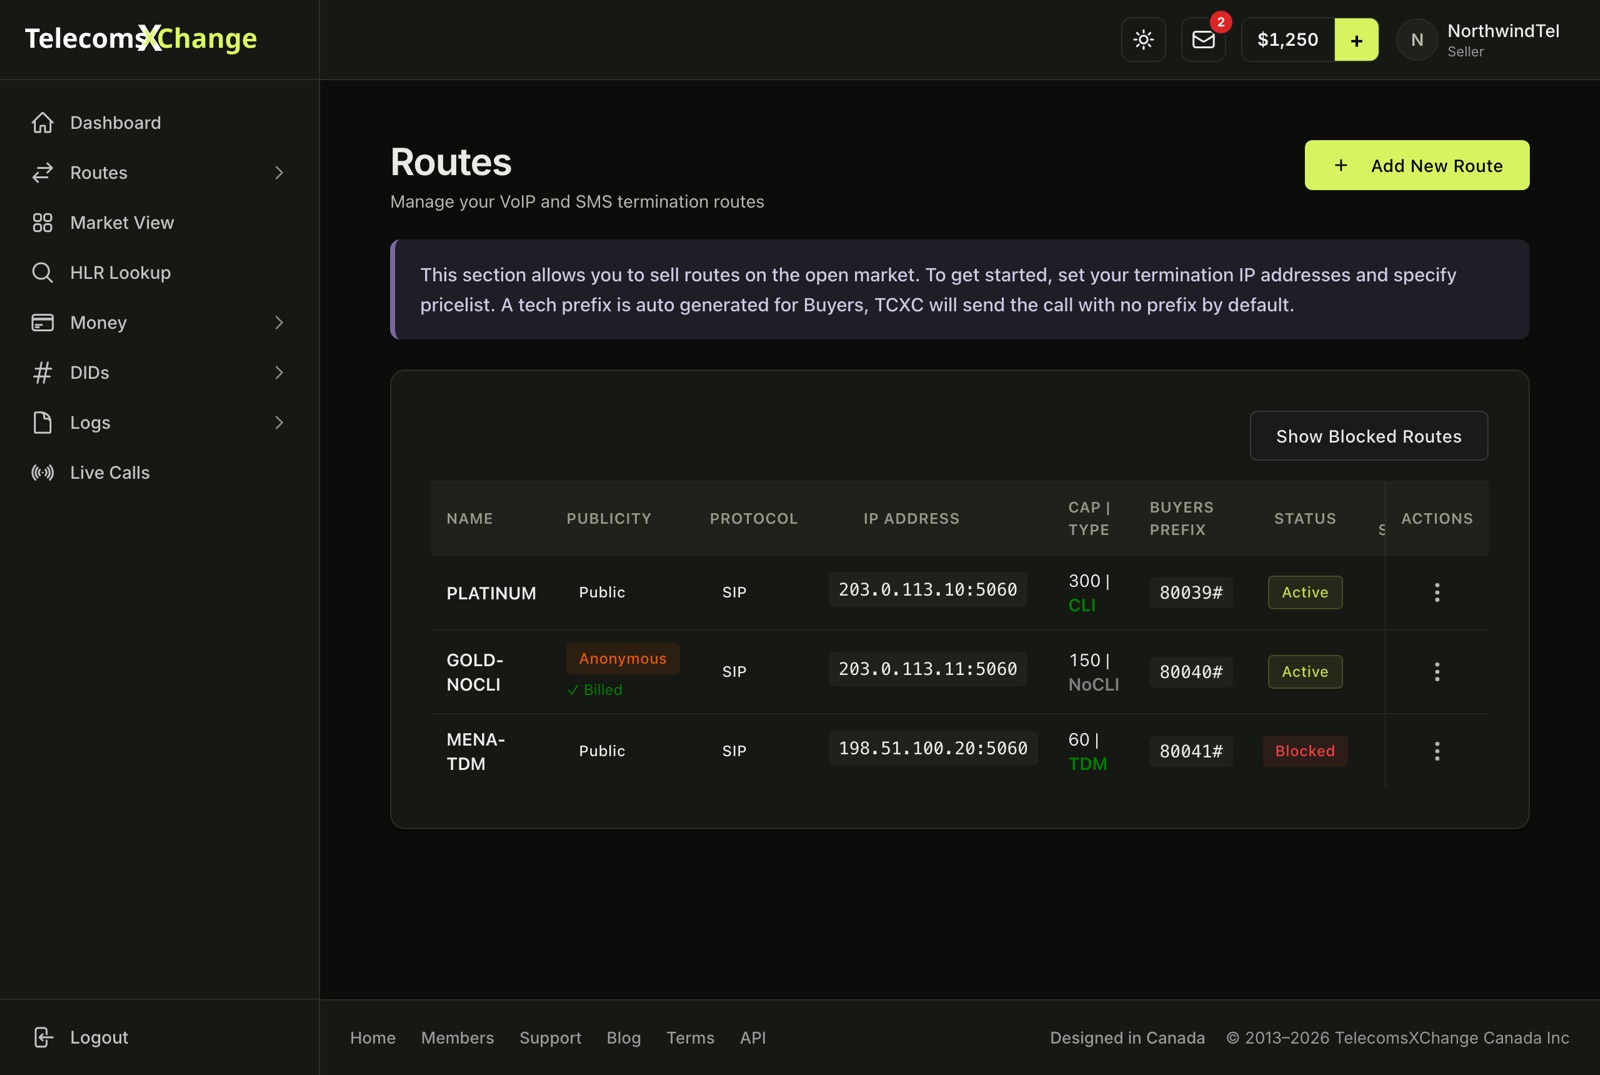Image resolution: width=1600 pixels, height=1075 pixels.
Task: Click the Money card icon
Action: (x=42, y=322)
